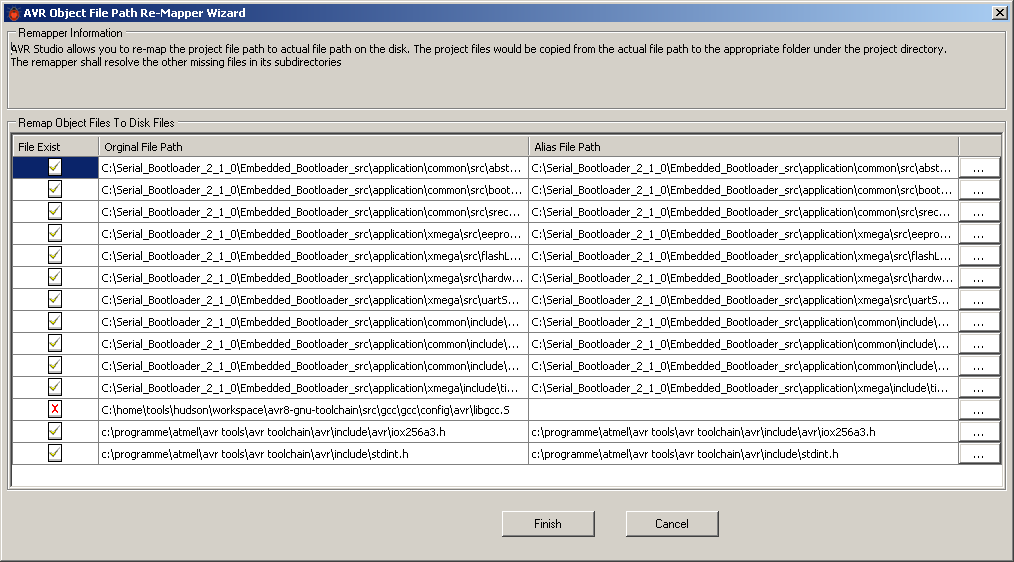
Task: Select original path cell ending xmega\src\flashL…
Action: (314, 256)
